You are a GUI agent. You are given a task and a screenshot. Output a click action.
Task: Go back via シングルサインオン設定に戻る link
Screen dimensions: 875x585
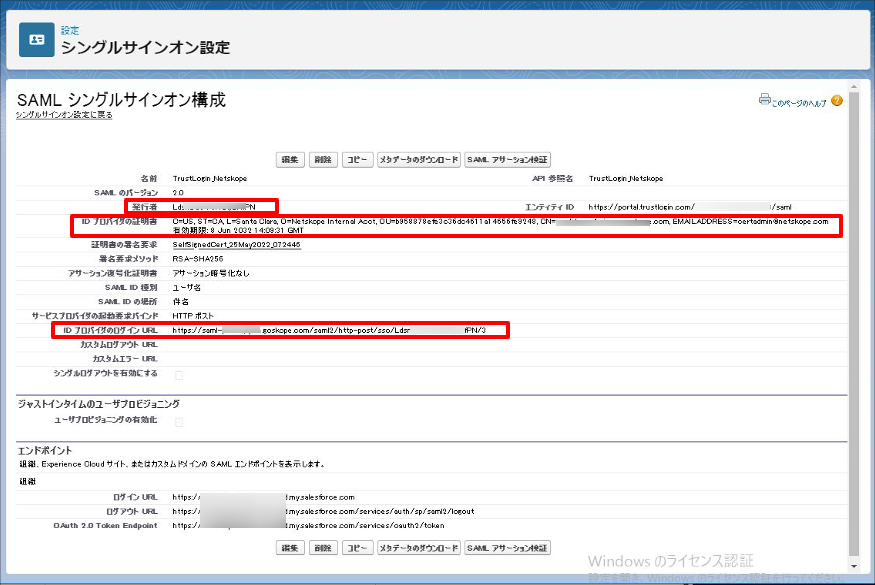[x=64, y=115]
